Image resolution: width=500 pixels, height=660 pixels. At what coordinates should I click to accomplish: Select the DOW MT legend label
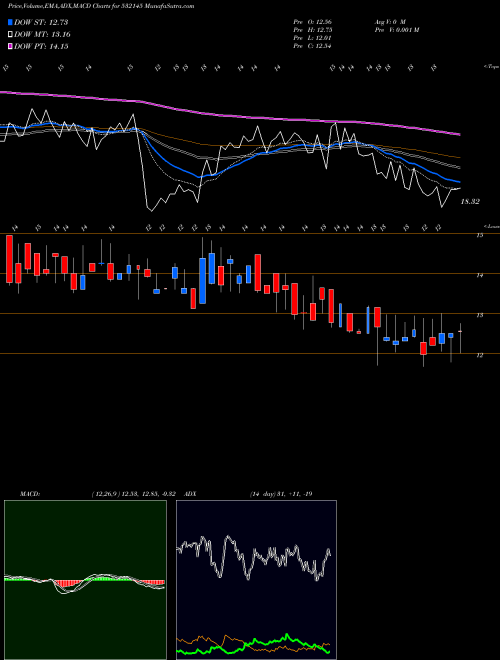pos(42,35)
